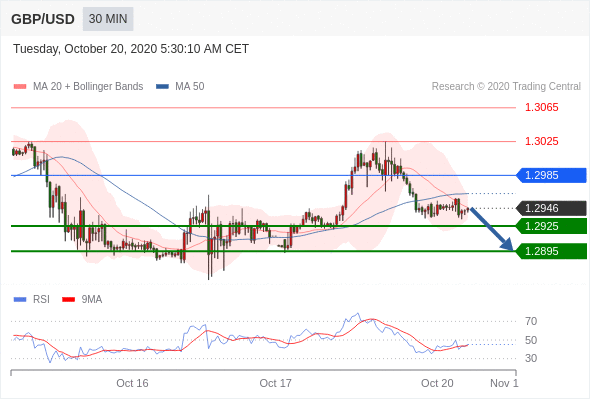The image size is (590, 400).
Task: Click the red 9MA legend swatch
Action: coord(68,300)
